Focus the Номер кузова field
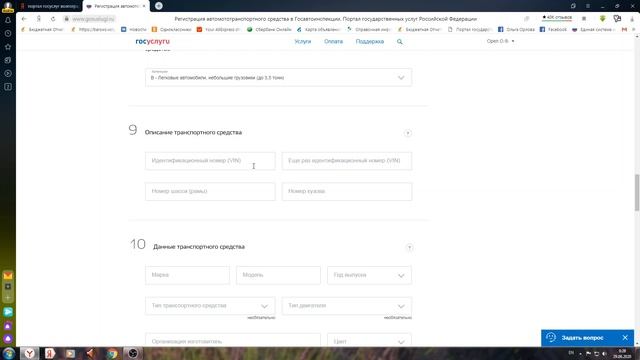This screenshot has height=360, width=640. coord(347,191)
